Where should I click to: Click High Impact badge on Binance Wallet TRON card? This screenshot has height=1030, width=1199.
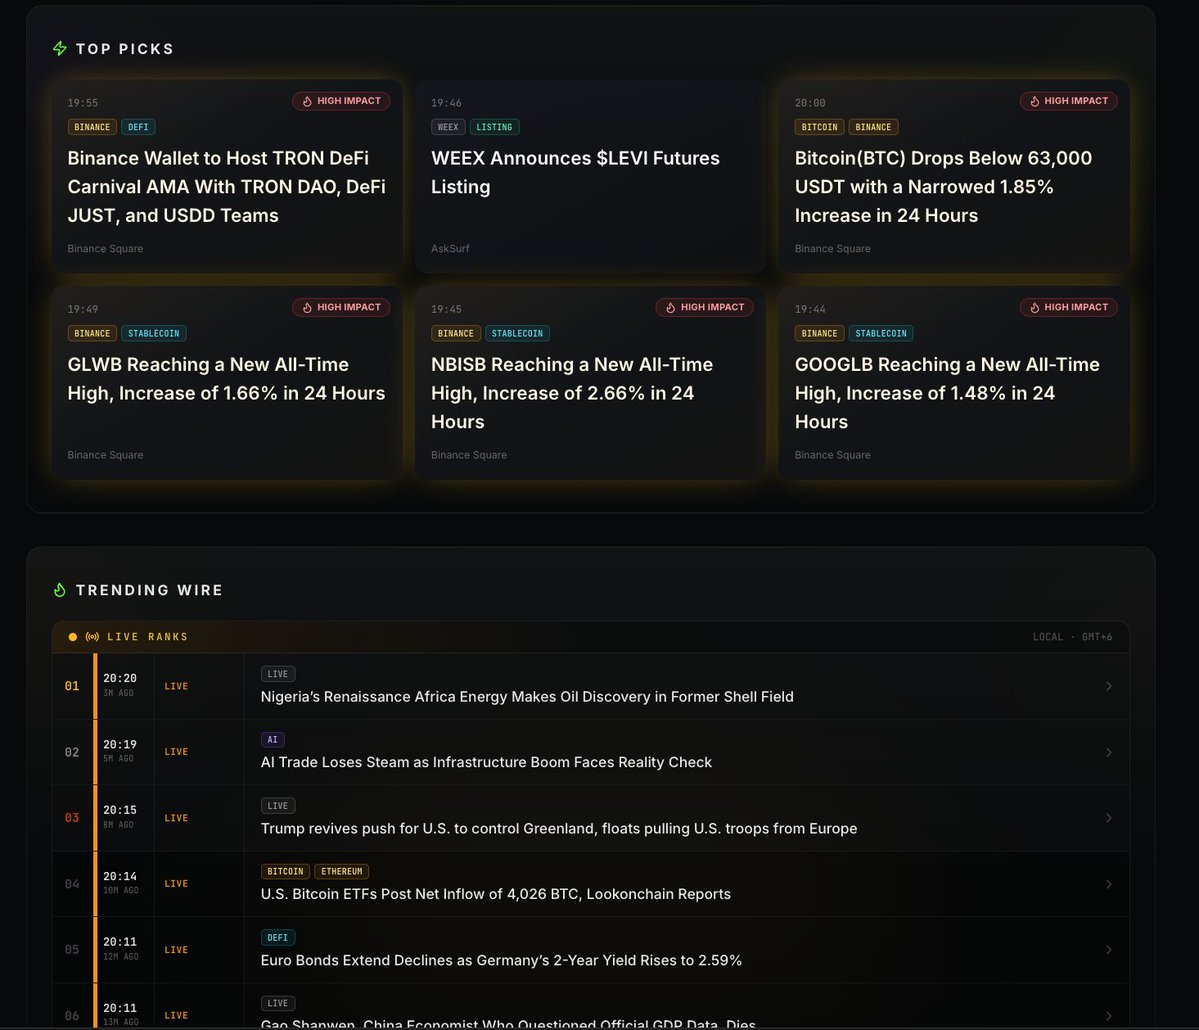(x=341, y=101)
